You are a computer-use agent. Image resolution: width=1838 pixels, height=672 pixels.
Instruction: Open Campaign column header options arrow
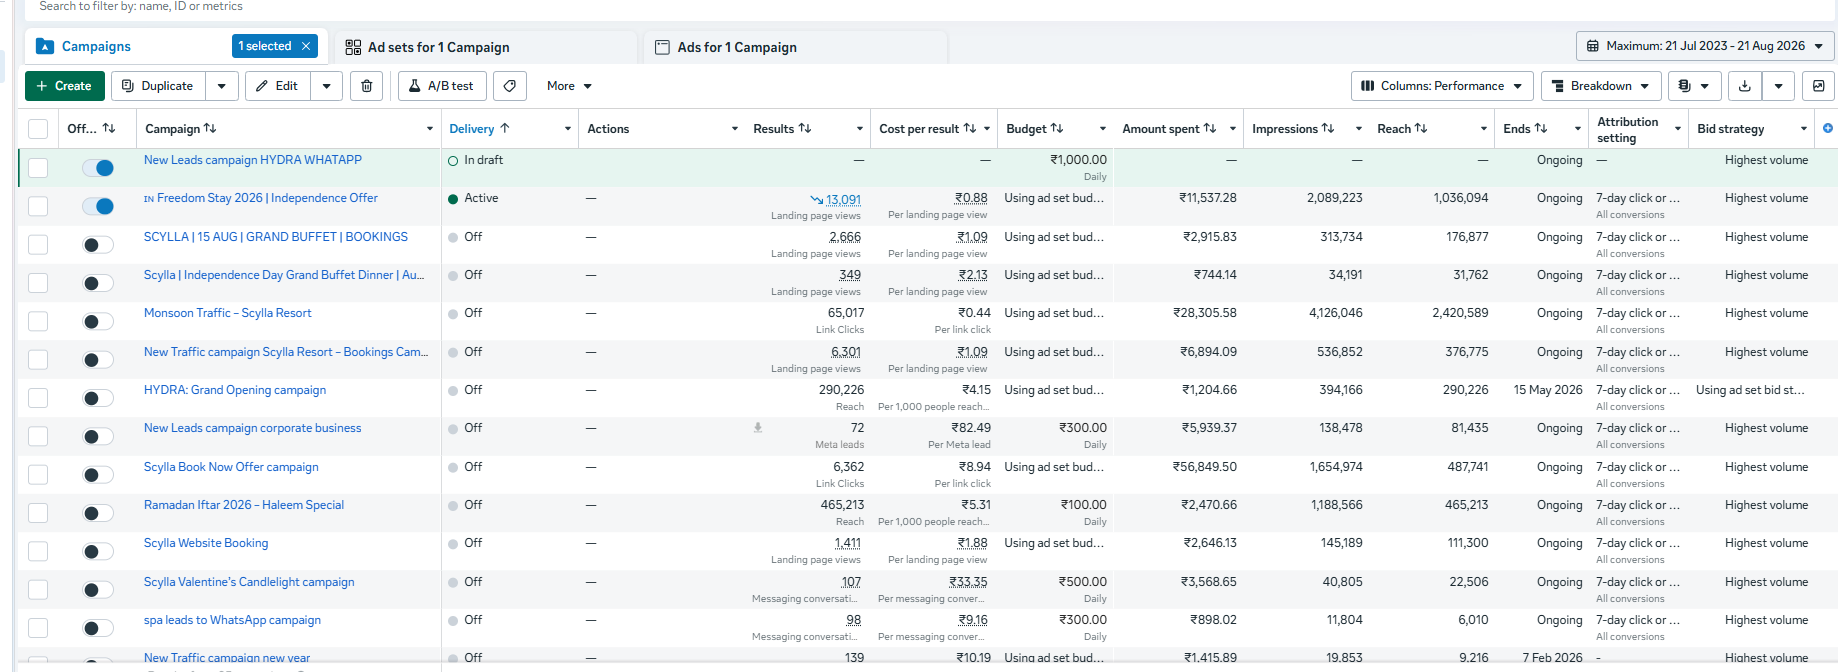430,129
